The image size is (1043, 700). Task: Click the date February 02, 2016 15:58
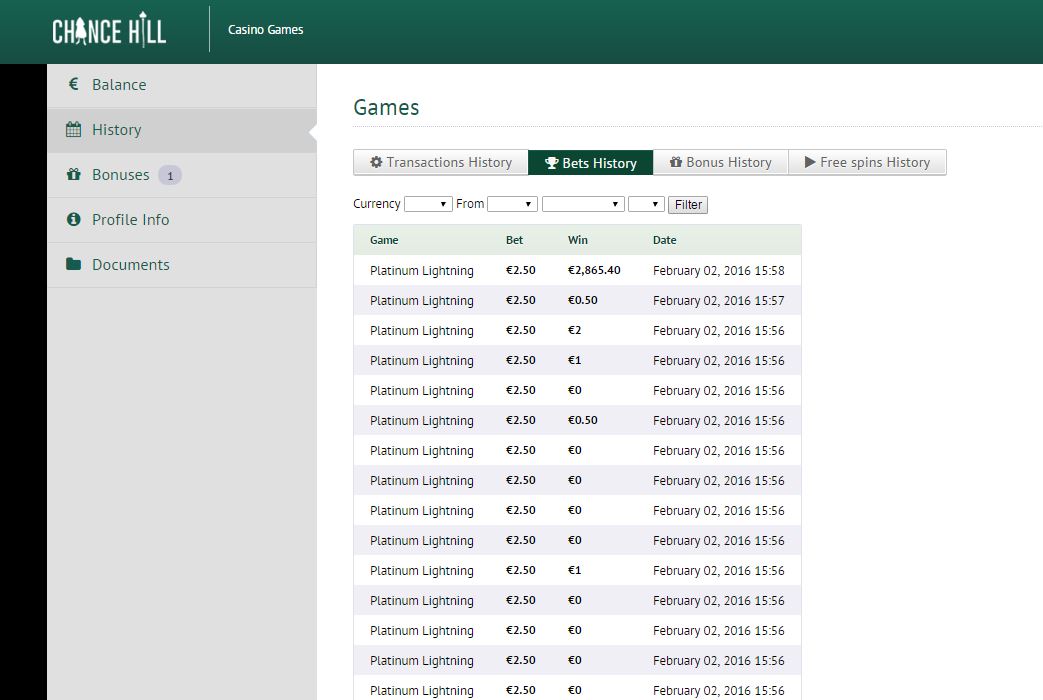point(718,271)
